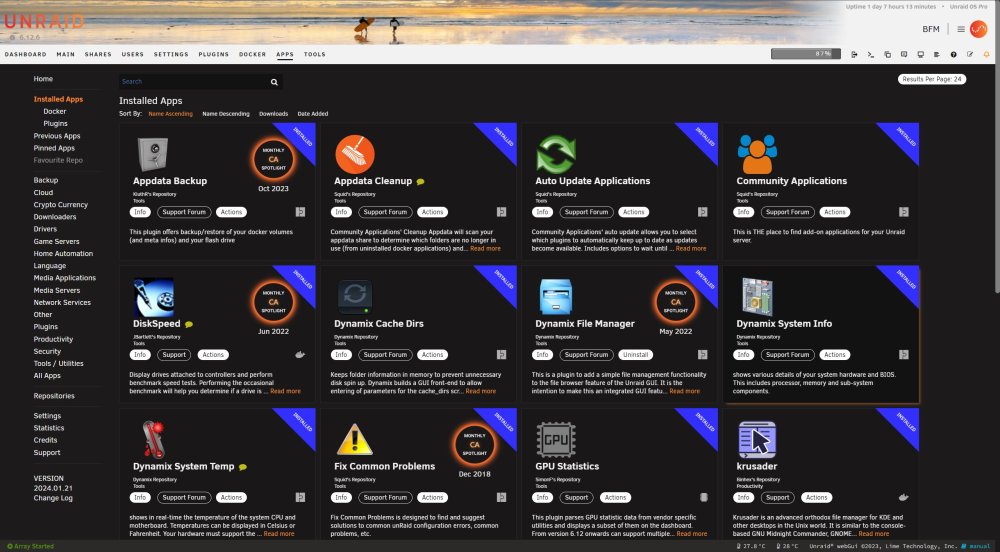Click the DiskSpeed hard drive icon
The height and width of the screenshot is (552, 1000).
click(x=154, y=297)
